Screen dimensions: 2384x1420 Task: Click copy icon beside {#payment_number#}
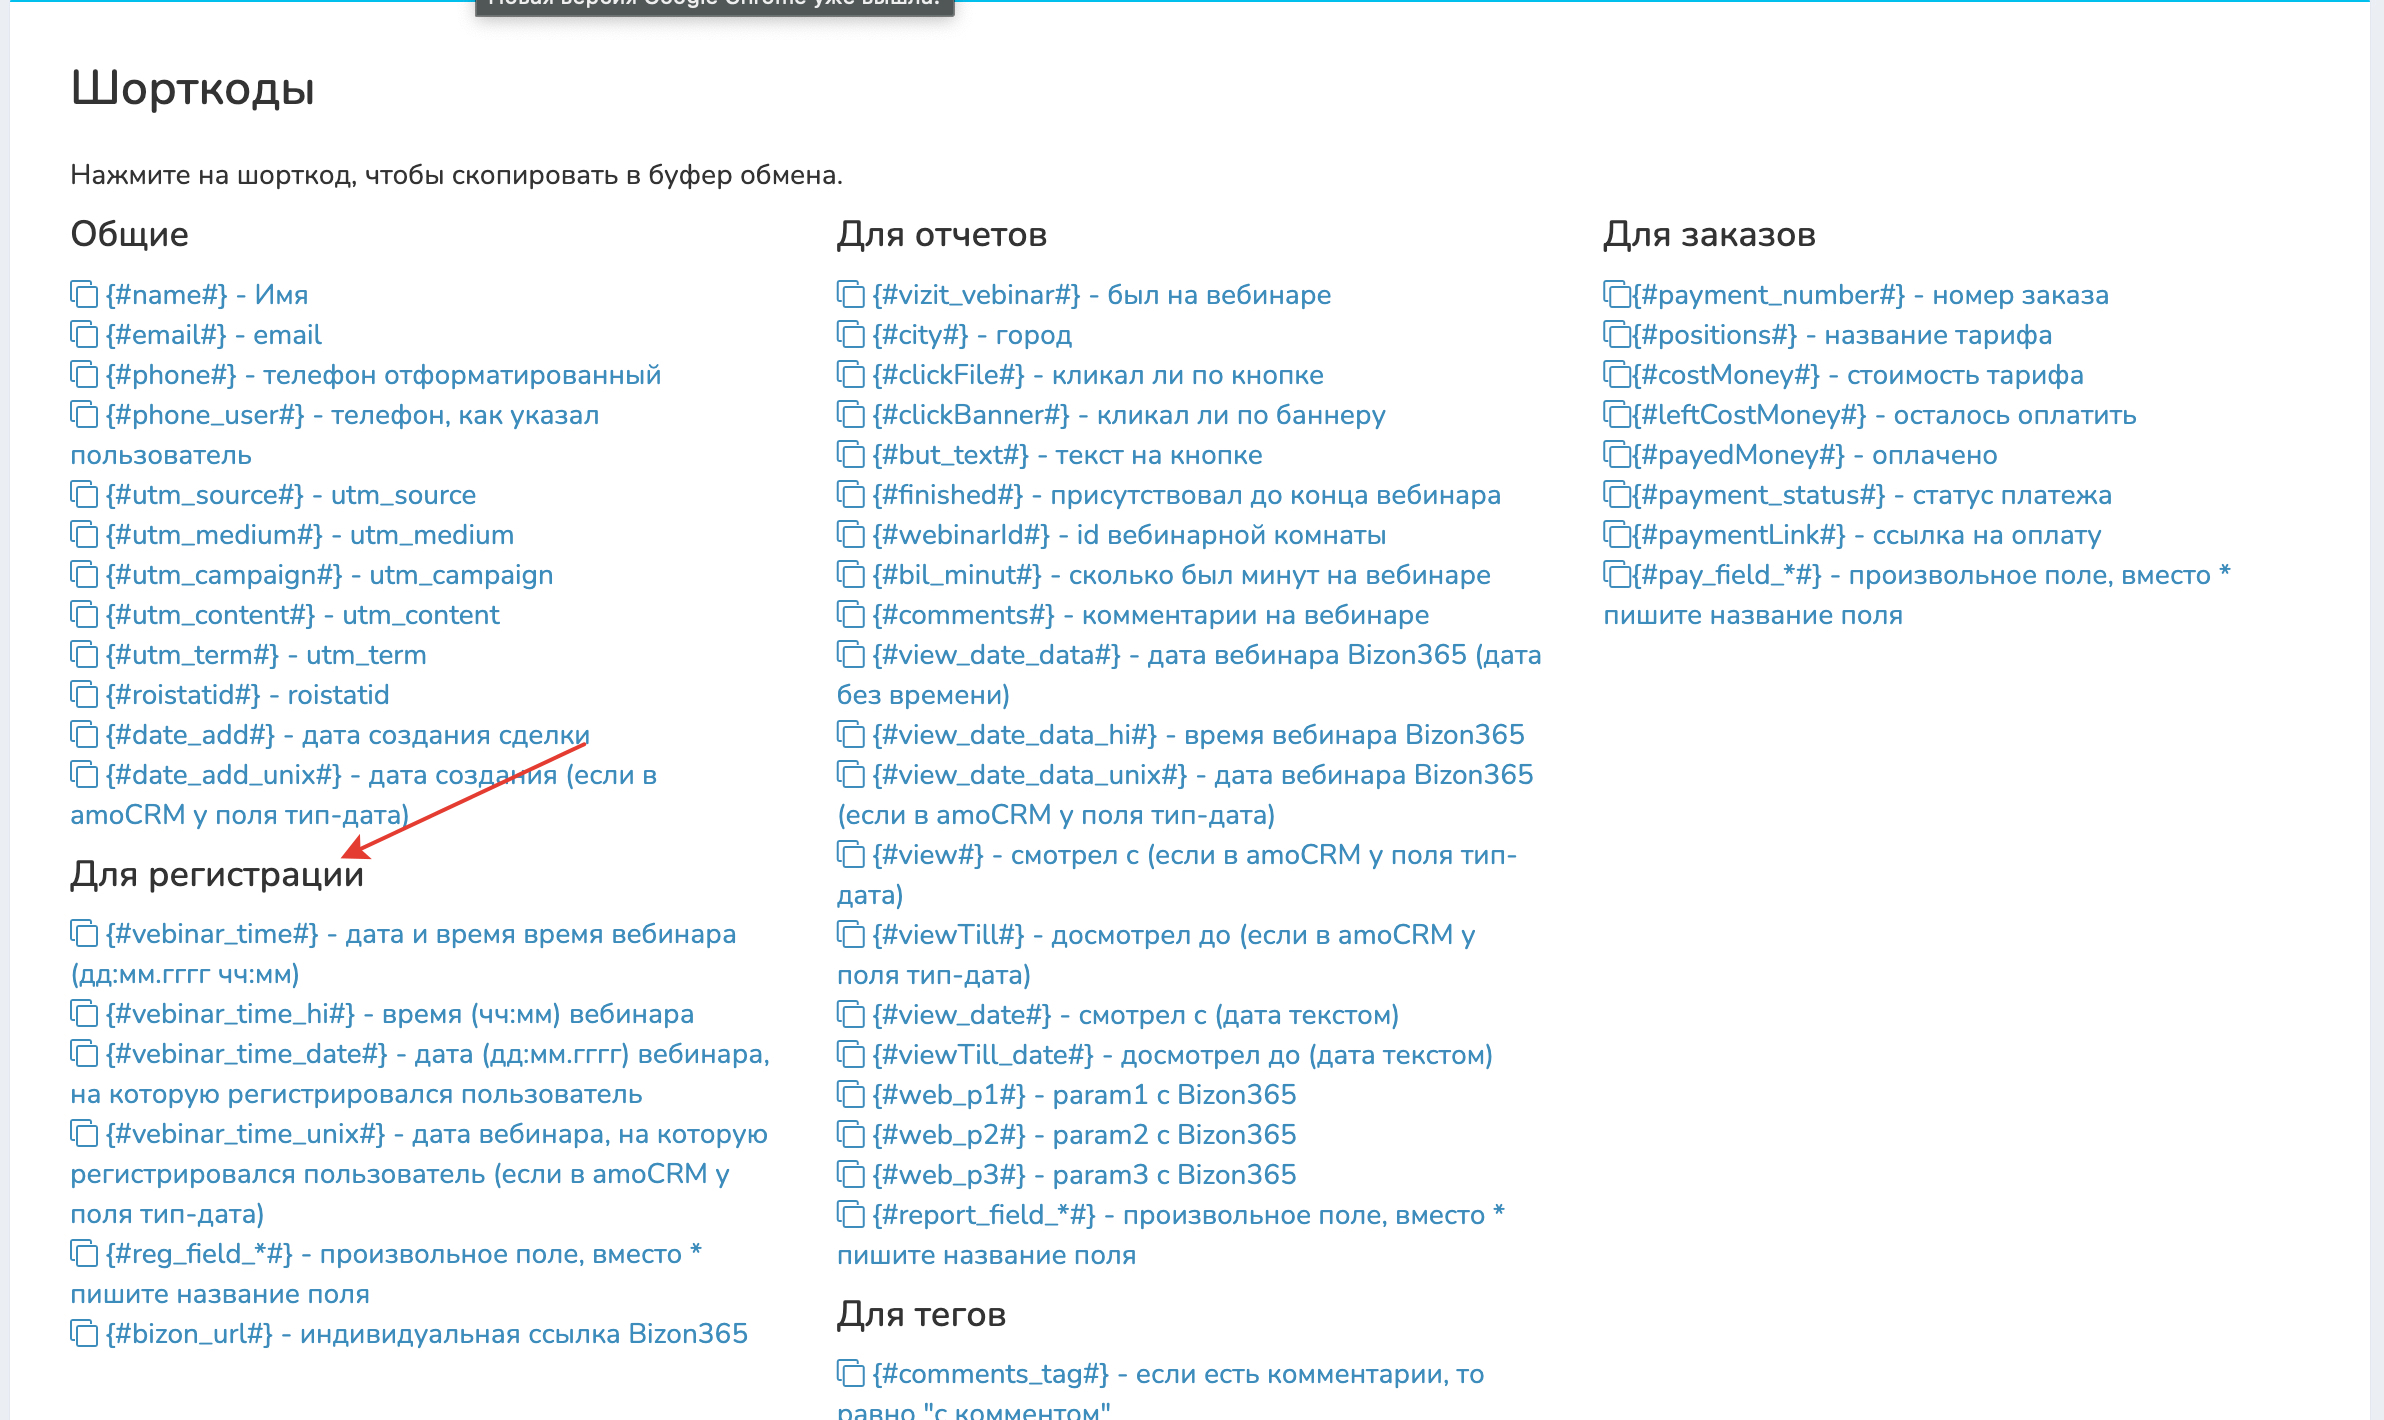1616,294
